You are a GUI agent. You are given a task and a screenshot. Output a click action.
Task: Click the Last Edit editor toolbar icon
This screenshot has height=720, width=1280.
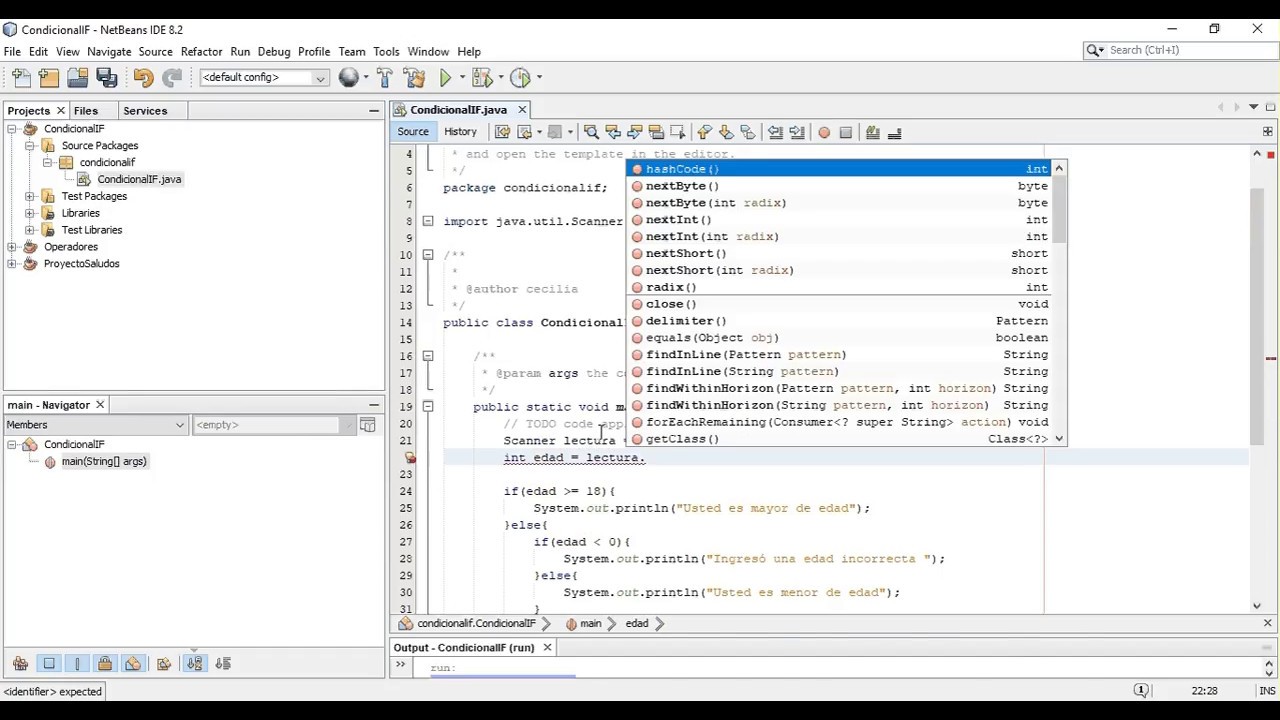(x=503, y=132)
